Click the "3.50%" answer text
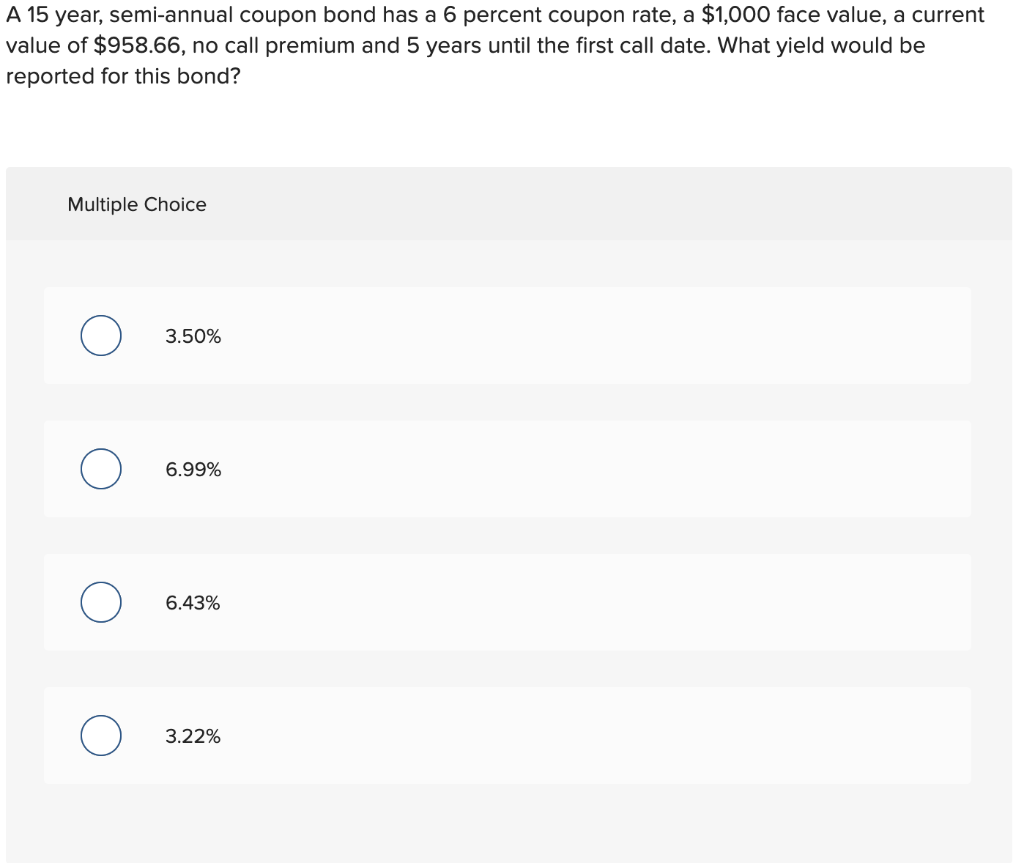This screenshot has height=863, width=1024. pos(193,337)
